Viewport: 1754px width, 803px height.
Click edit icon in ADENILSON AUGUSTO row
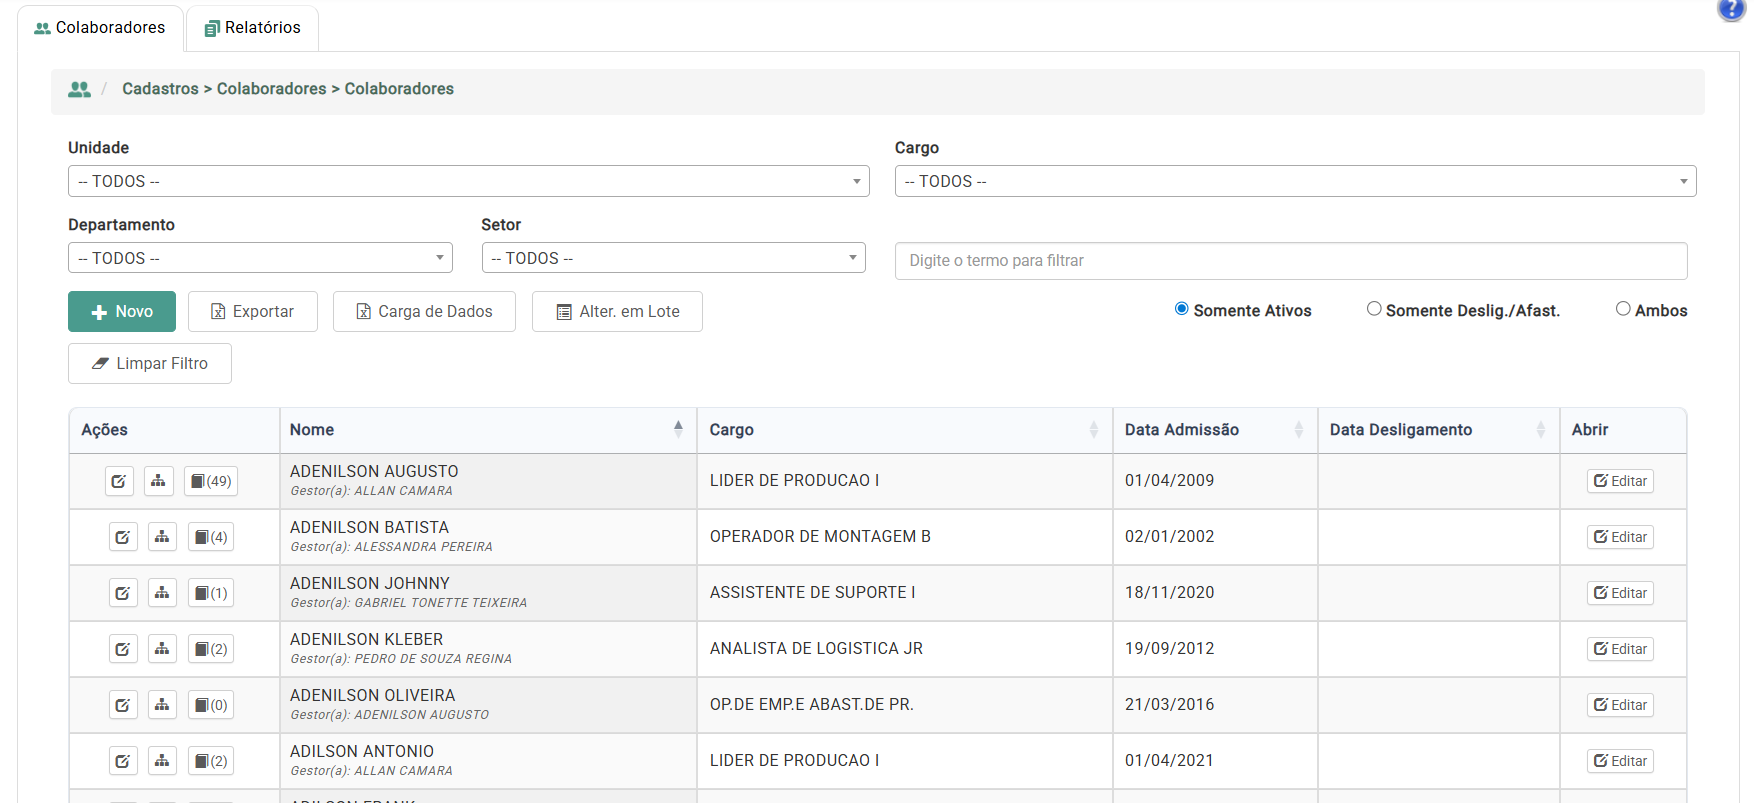coord(119,481)
